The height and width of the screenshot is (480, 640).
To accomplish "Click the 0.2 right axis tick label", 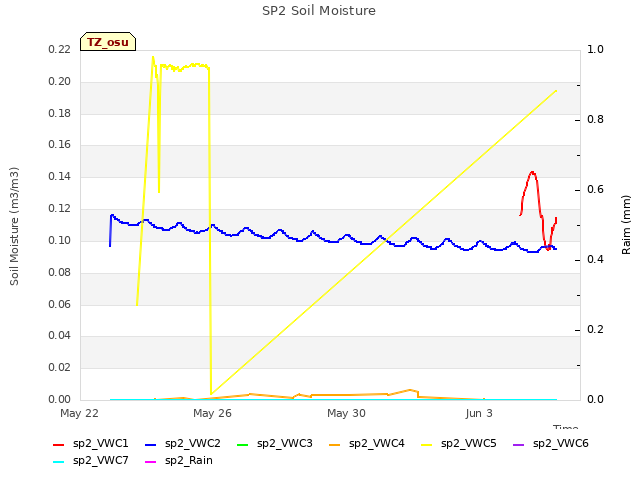I will 595,330.
